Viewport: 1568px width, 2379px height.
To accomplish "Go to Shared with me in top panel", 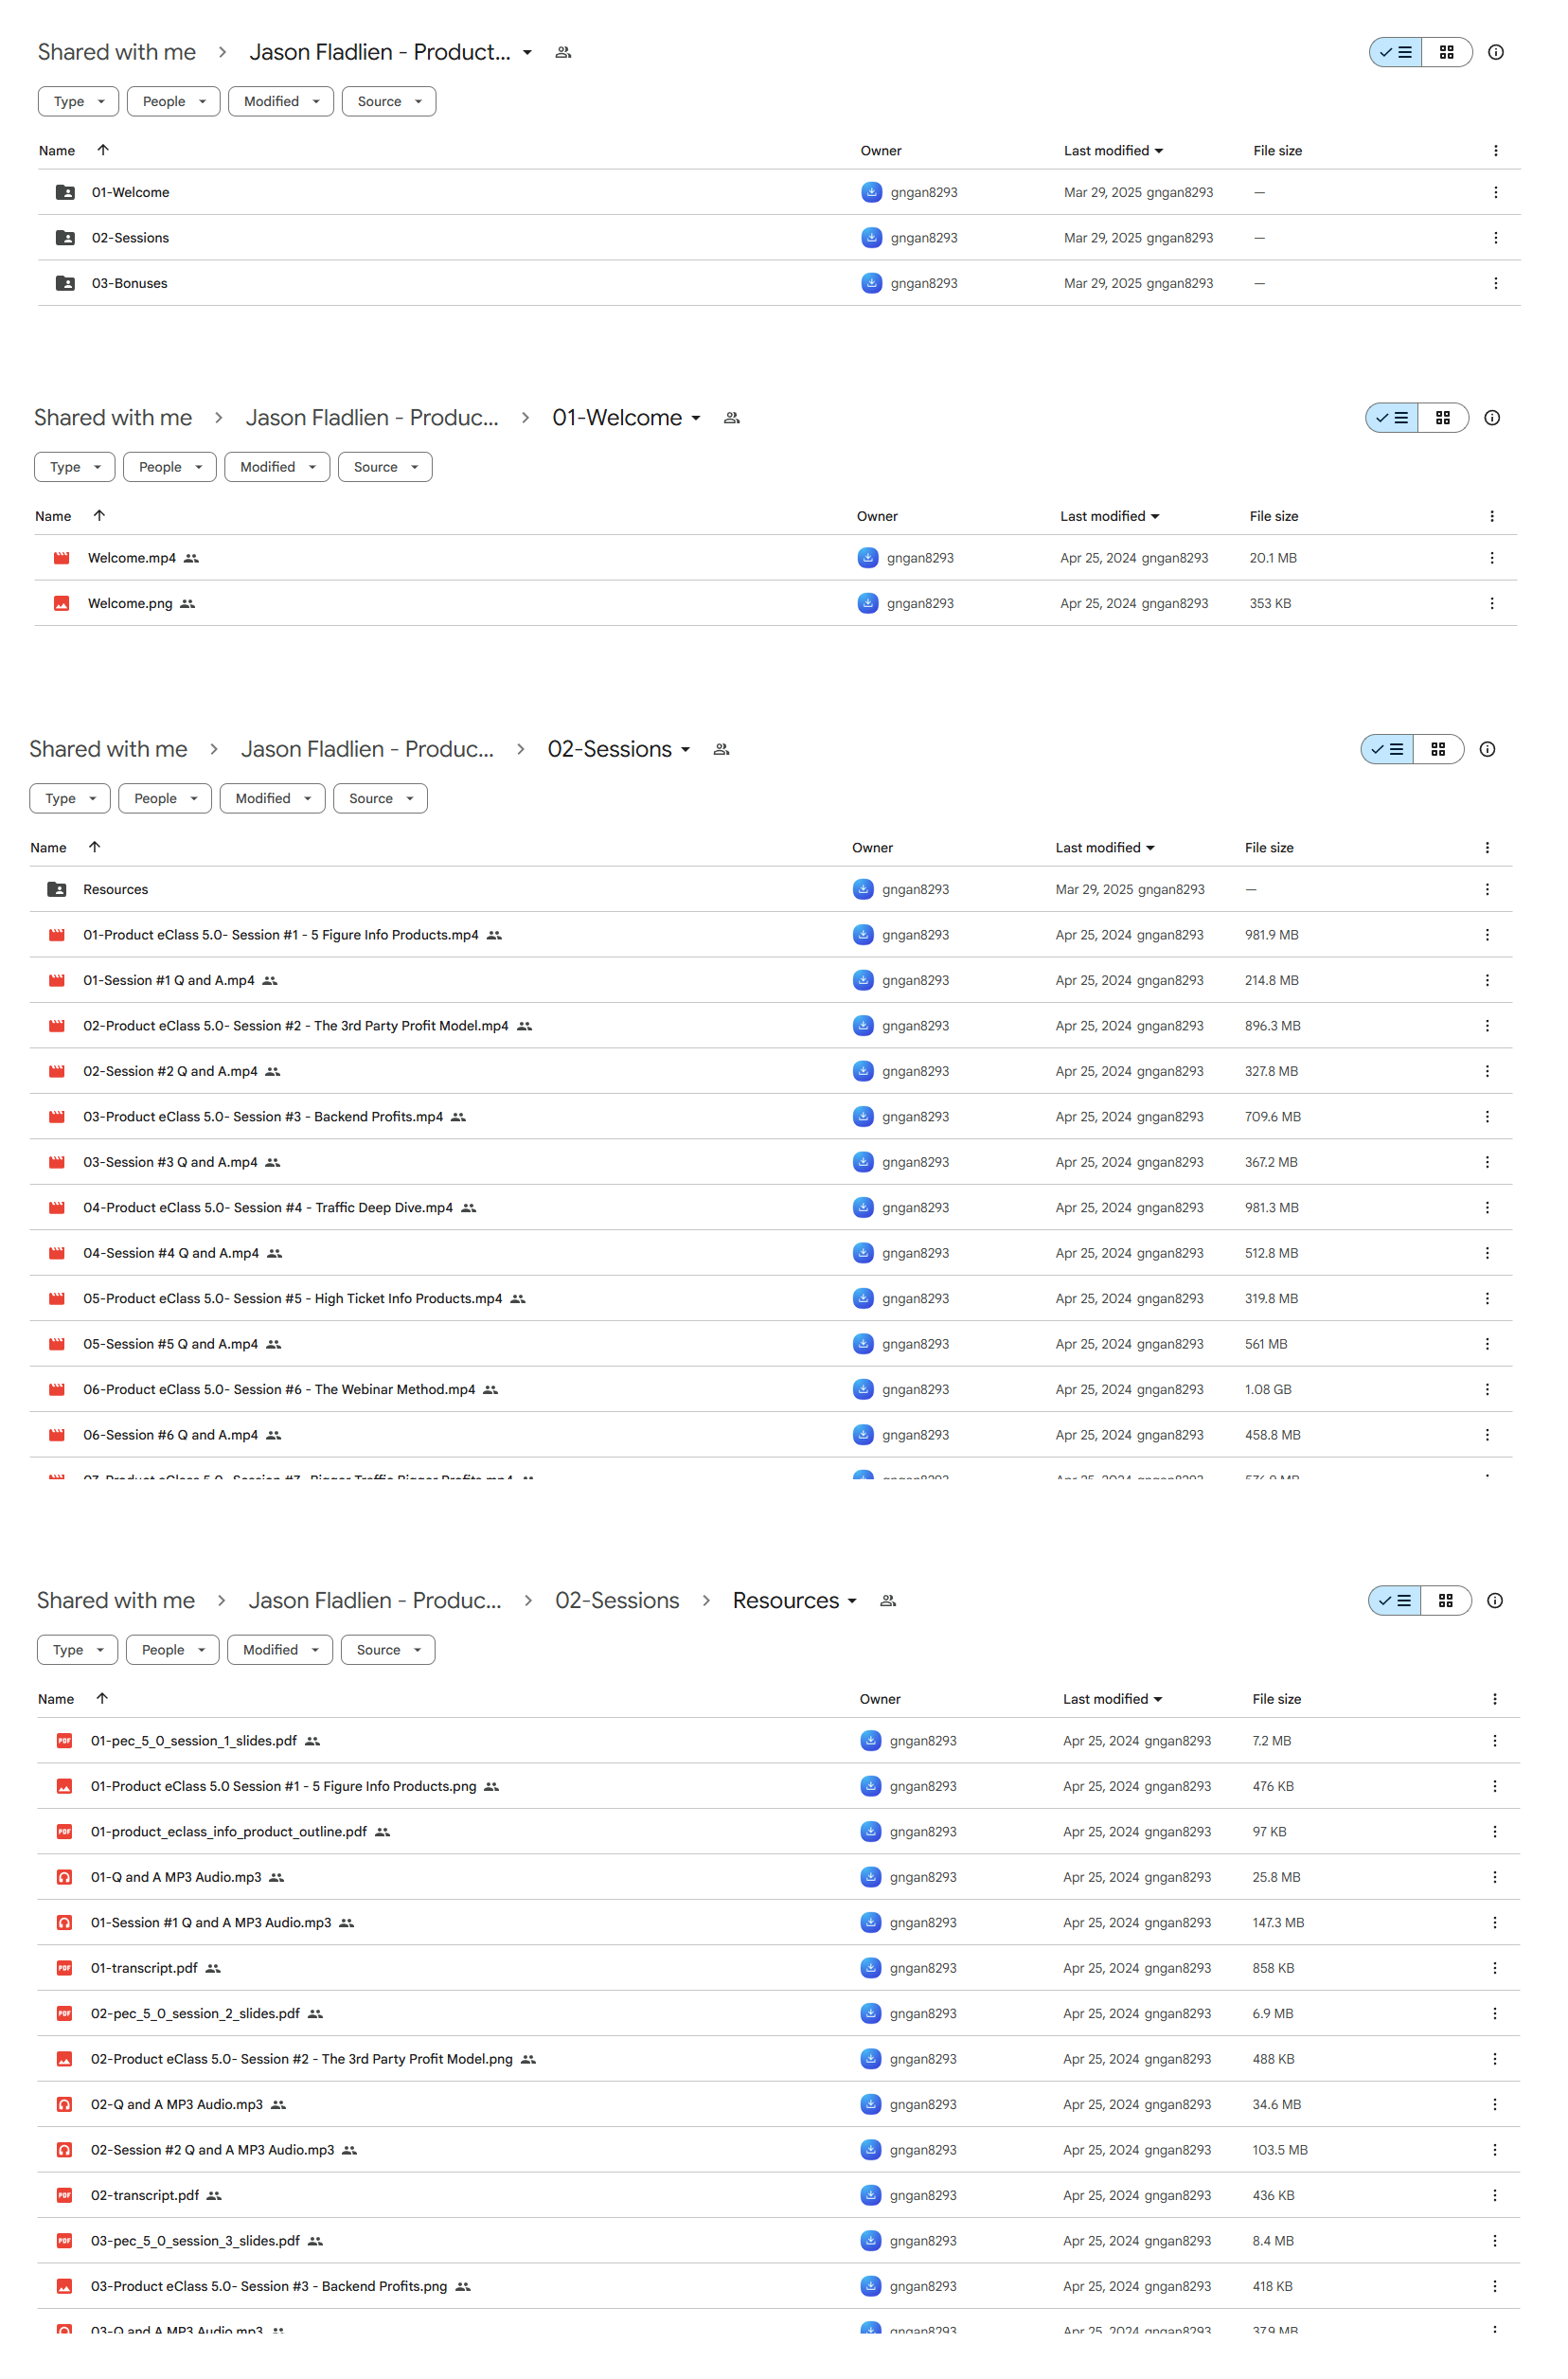I will [x=117, y=52].
